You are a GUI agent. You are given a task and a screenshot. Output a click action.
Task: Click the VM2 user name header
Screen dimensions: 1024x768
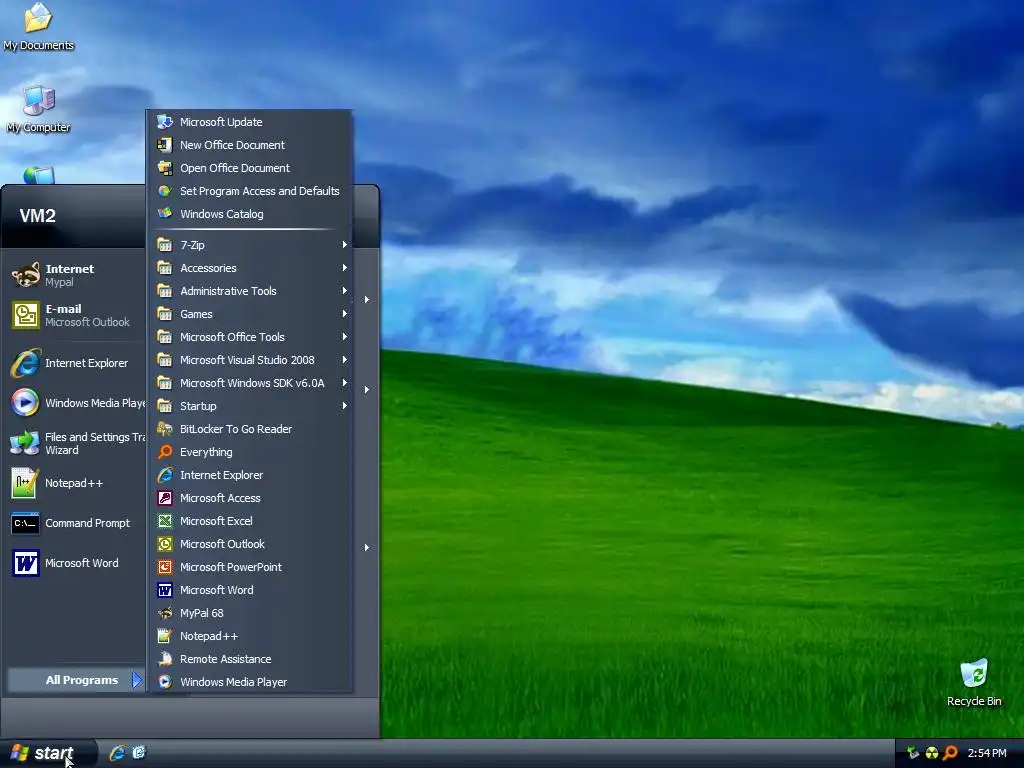tap(37, 216)
